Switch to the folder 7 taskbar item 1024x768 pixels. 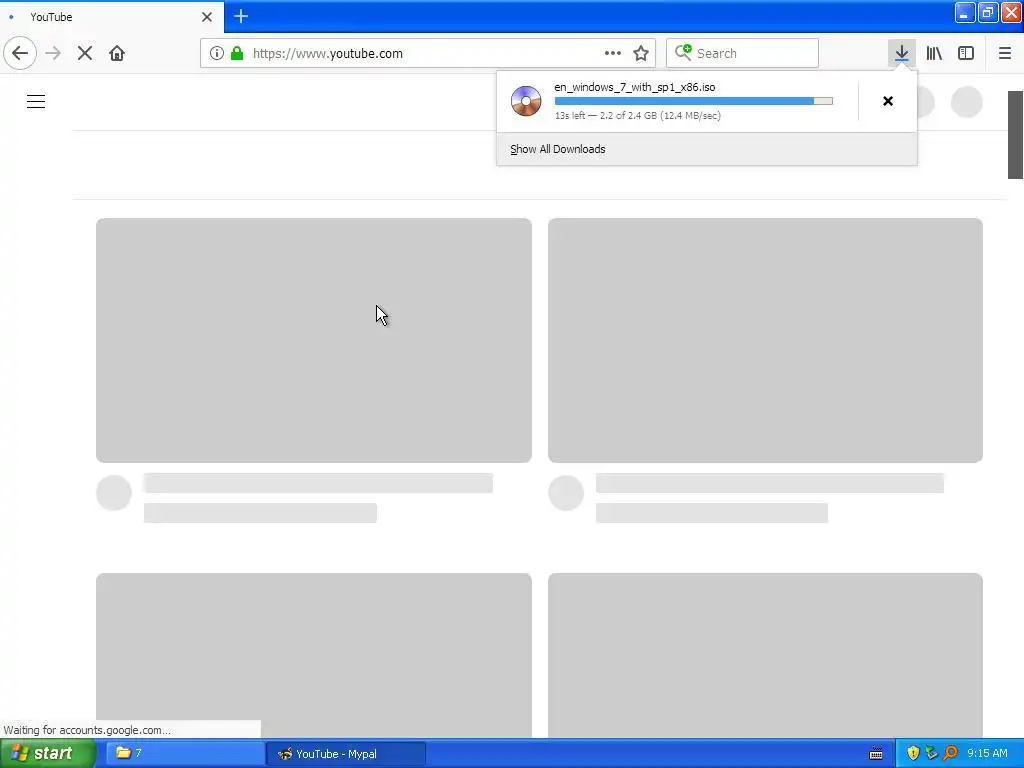click(184, 754)
